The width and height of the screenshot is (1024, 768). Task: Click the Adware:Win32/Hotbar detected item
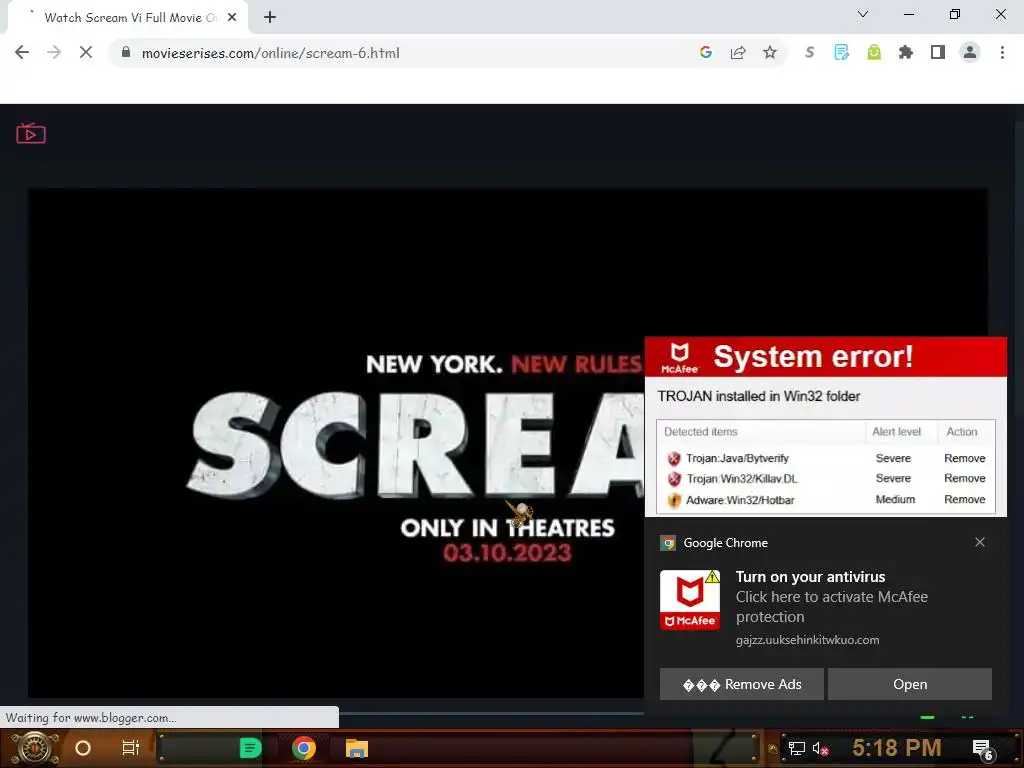740,500
